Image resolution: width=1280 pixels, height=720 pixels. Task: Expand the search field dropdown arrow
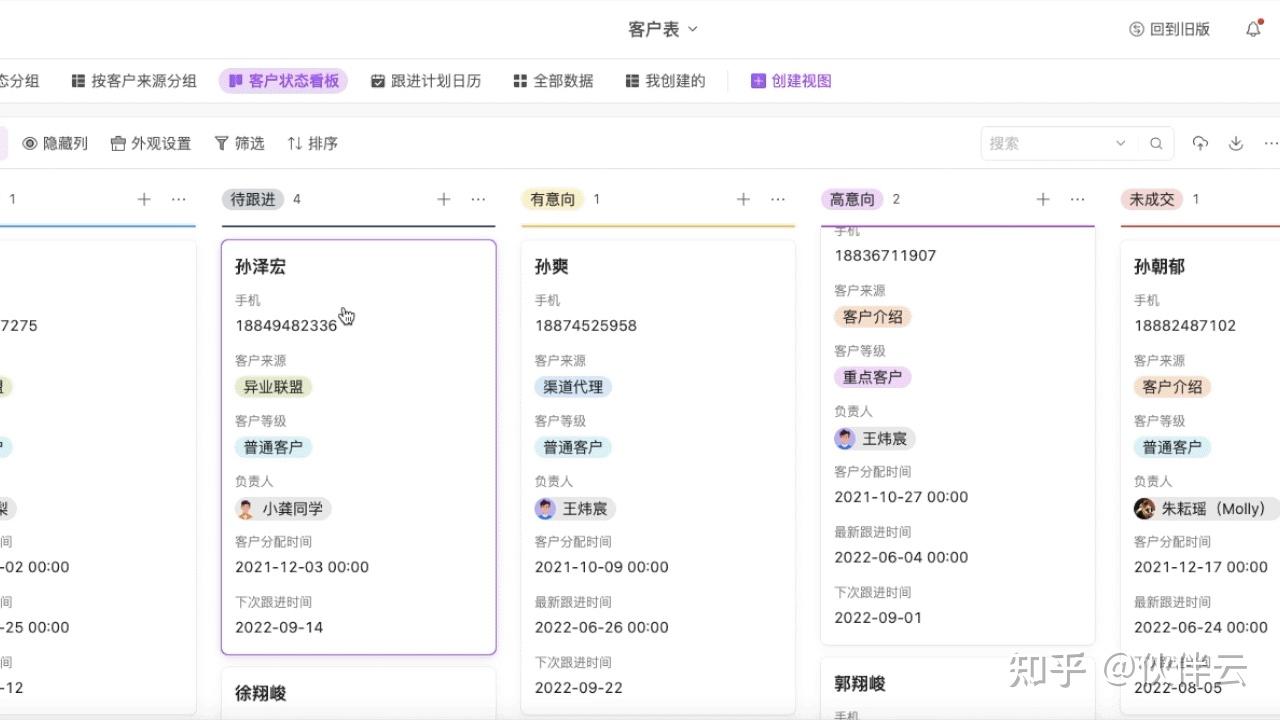coord(1121,144)
